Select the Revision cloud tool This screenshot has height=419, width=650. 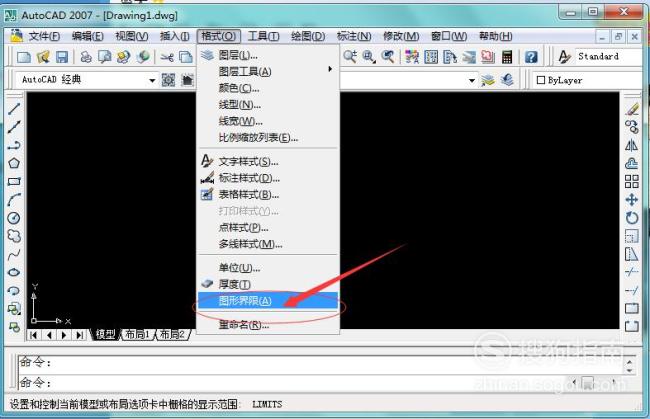click(14, 236)
